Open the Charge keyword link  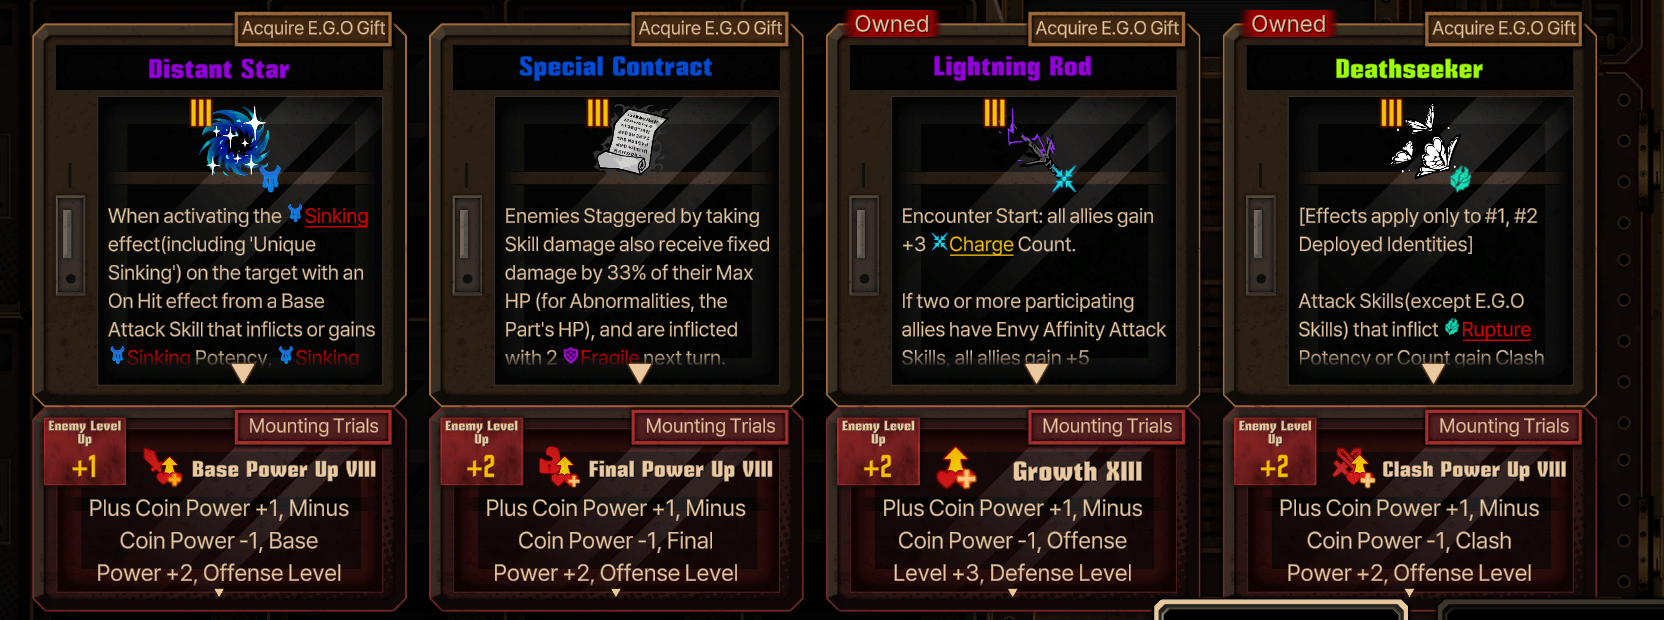point(981,244)
